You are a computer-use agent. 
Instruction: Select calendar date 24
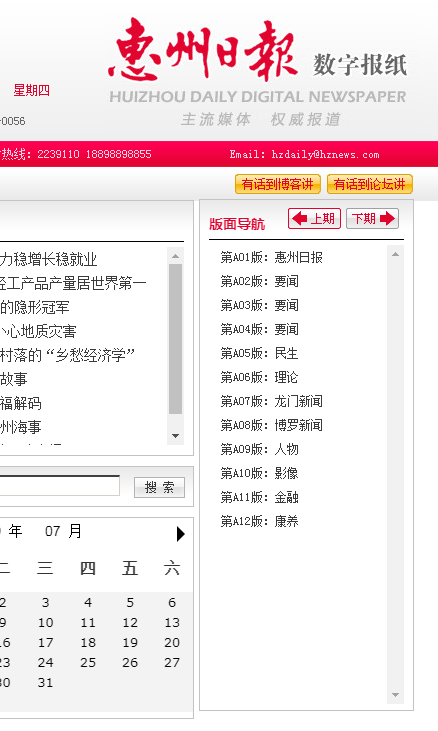tap(45, 662)
